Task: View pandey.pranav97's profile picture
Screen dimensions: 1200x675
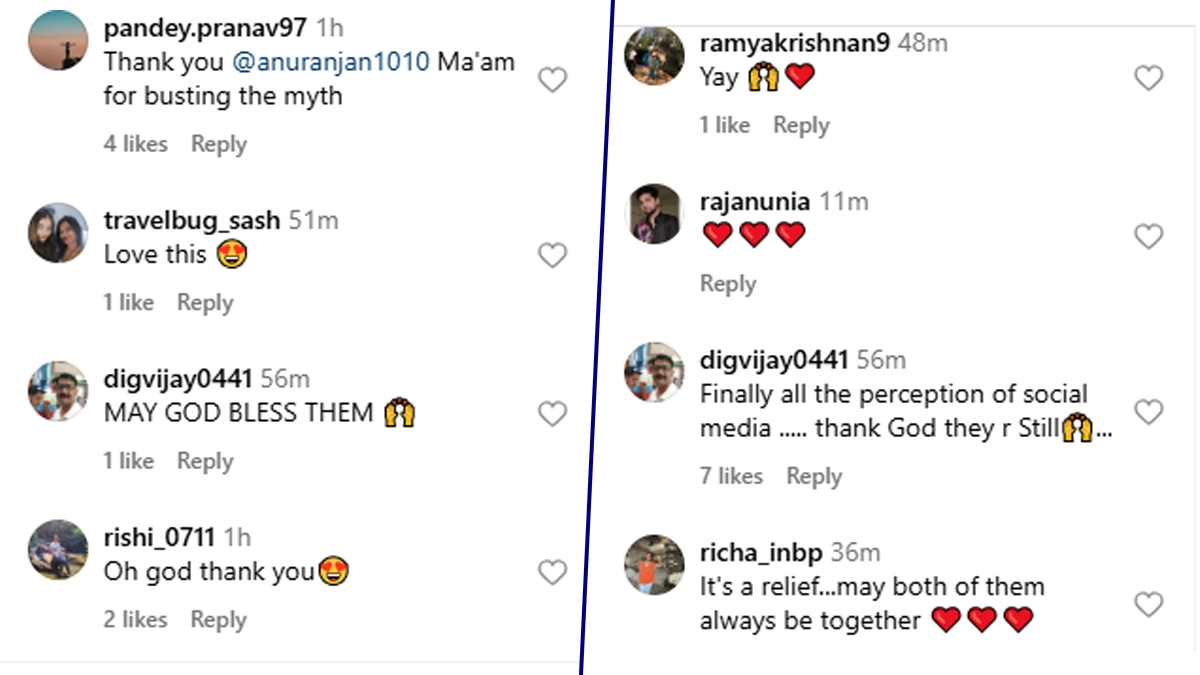Action: point(58,41)
